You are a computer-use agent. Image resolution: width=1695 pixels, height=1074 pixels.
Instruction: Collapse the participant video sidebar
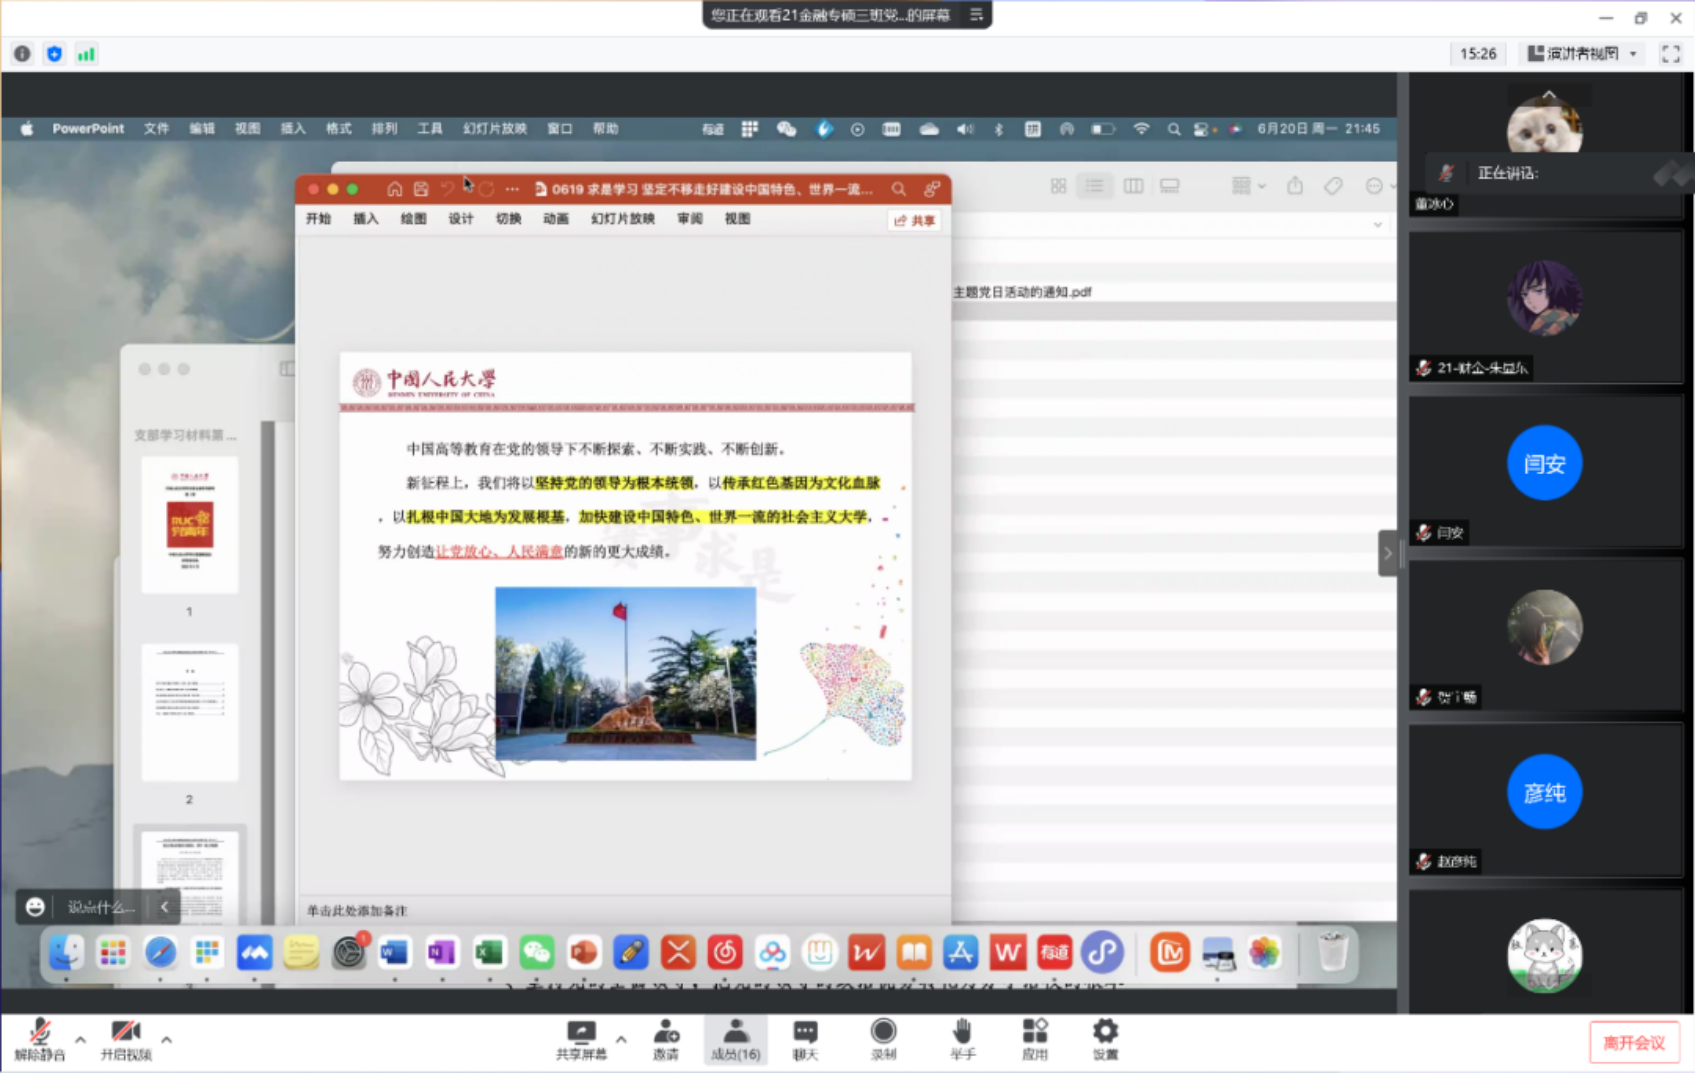coord(1387,553)
